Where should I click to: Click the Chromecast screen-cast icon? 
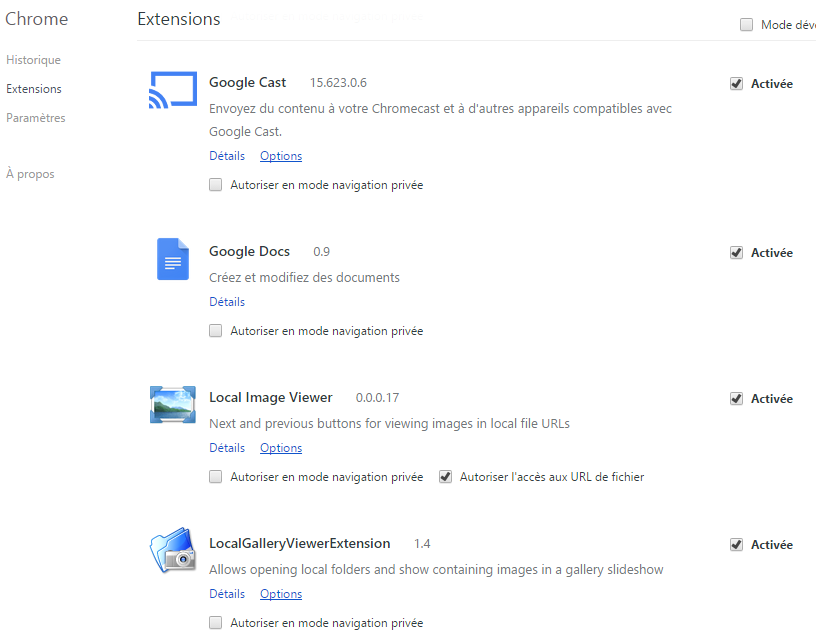(x=172, y=89)
